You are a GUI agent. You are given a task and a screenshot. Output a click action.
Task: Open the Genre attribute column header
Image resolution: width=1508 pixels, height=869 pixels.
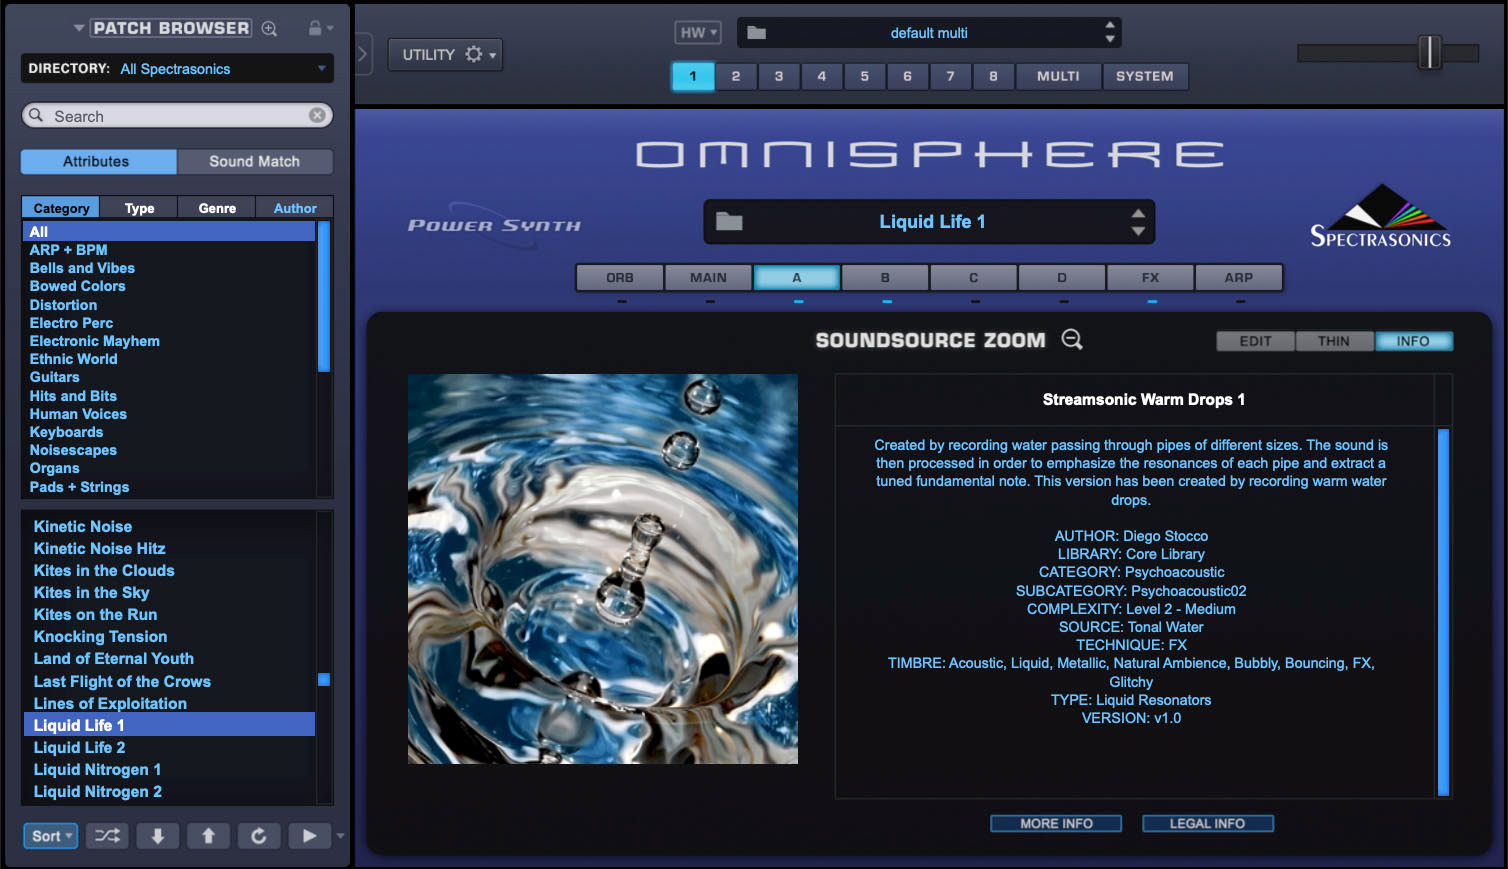click(x=217, y=208)
